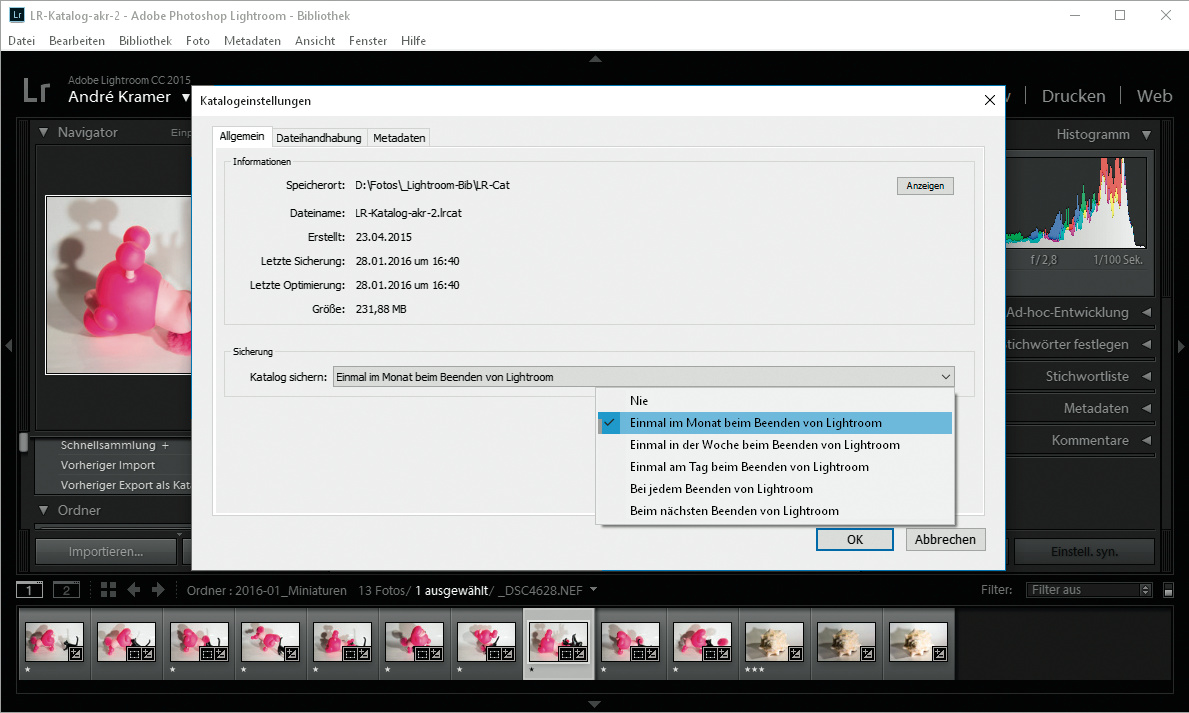Go back using the filmstrip left arrow
Image resolution: width=1189 pixels, height=713 pixels.
coord(133,590)
